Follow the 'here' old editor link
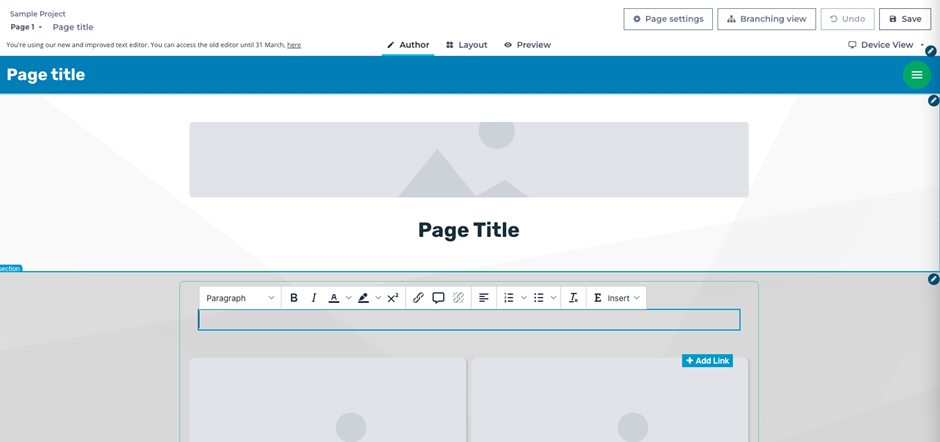Viewport: 940px width, 442px height. pos(294,45)
